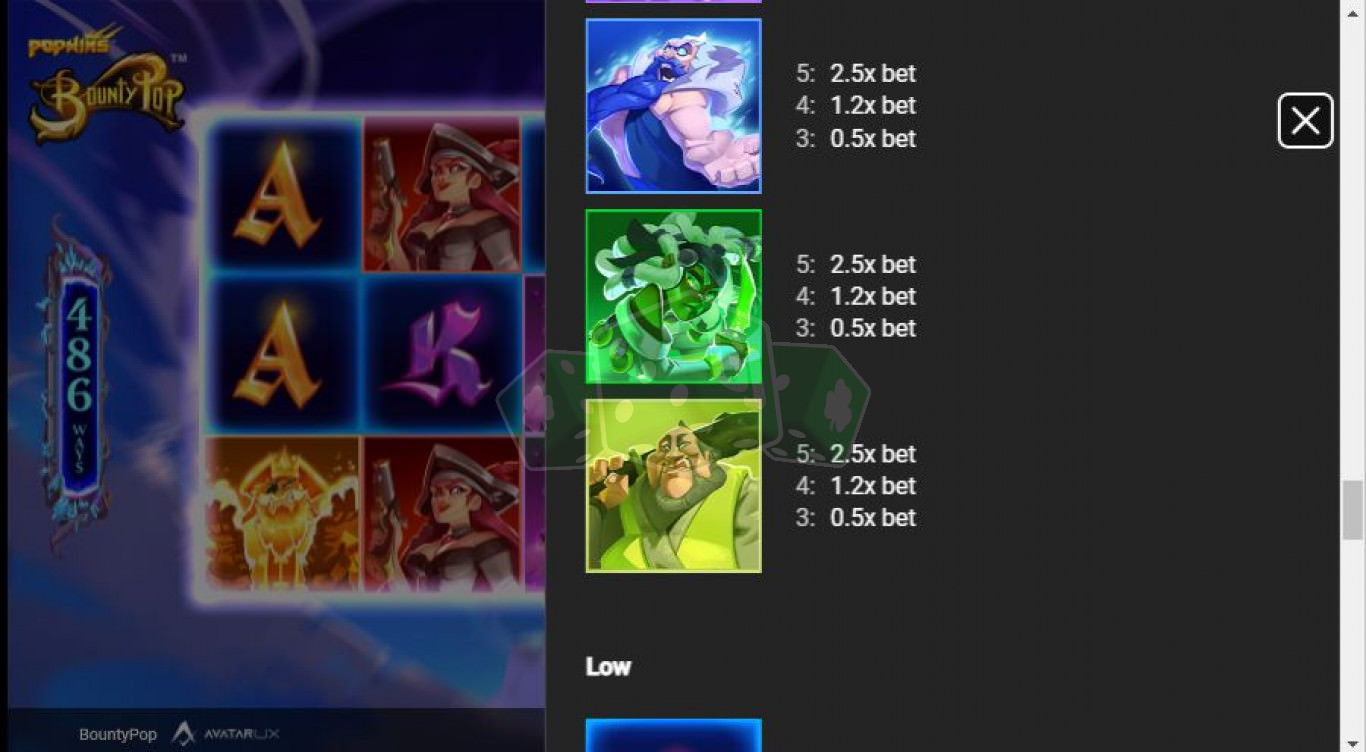Click the partially visible blue low symbol
This screenshot has height=752, width=1366.
coord(673,735)
